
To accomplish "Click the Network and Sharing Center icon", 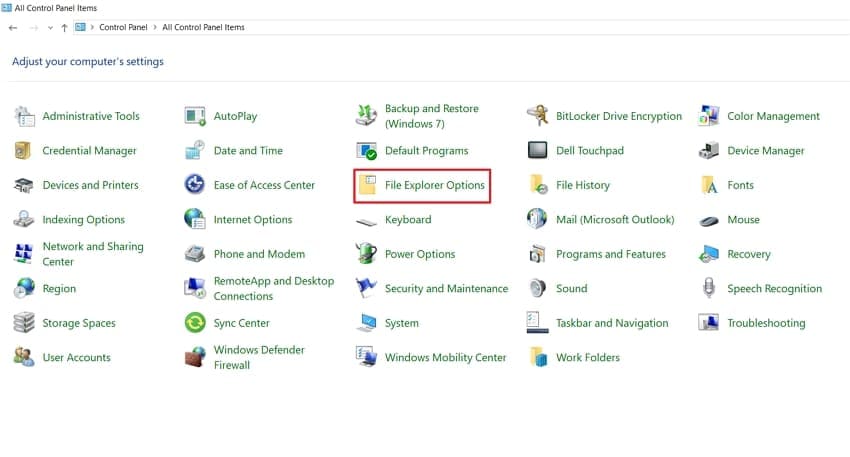I will (x=24, y=254).
